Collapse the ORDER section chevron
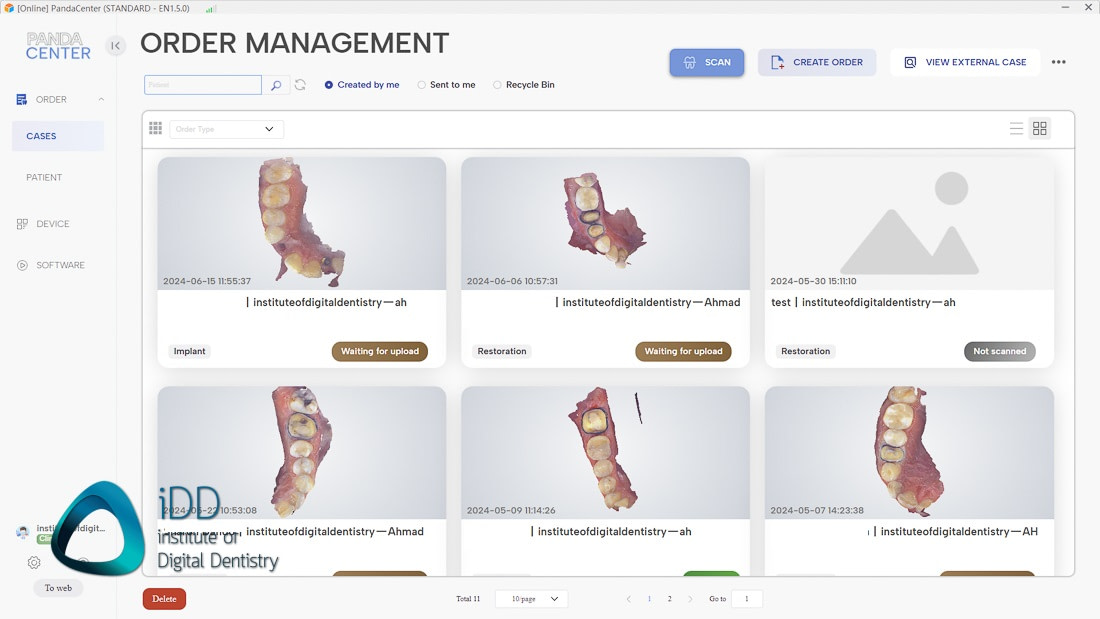The image size is (1100, 619). (101, 99)
